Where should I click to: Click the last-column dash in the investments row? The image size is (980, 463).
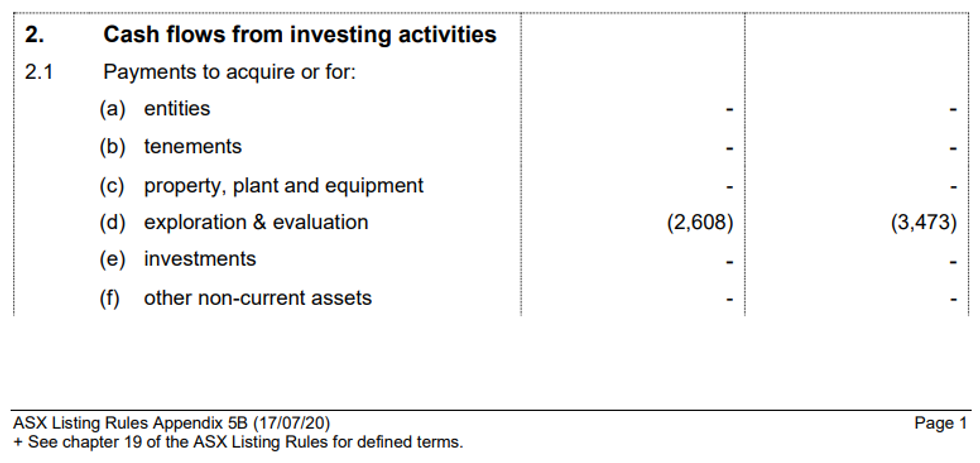click(953, 261)
